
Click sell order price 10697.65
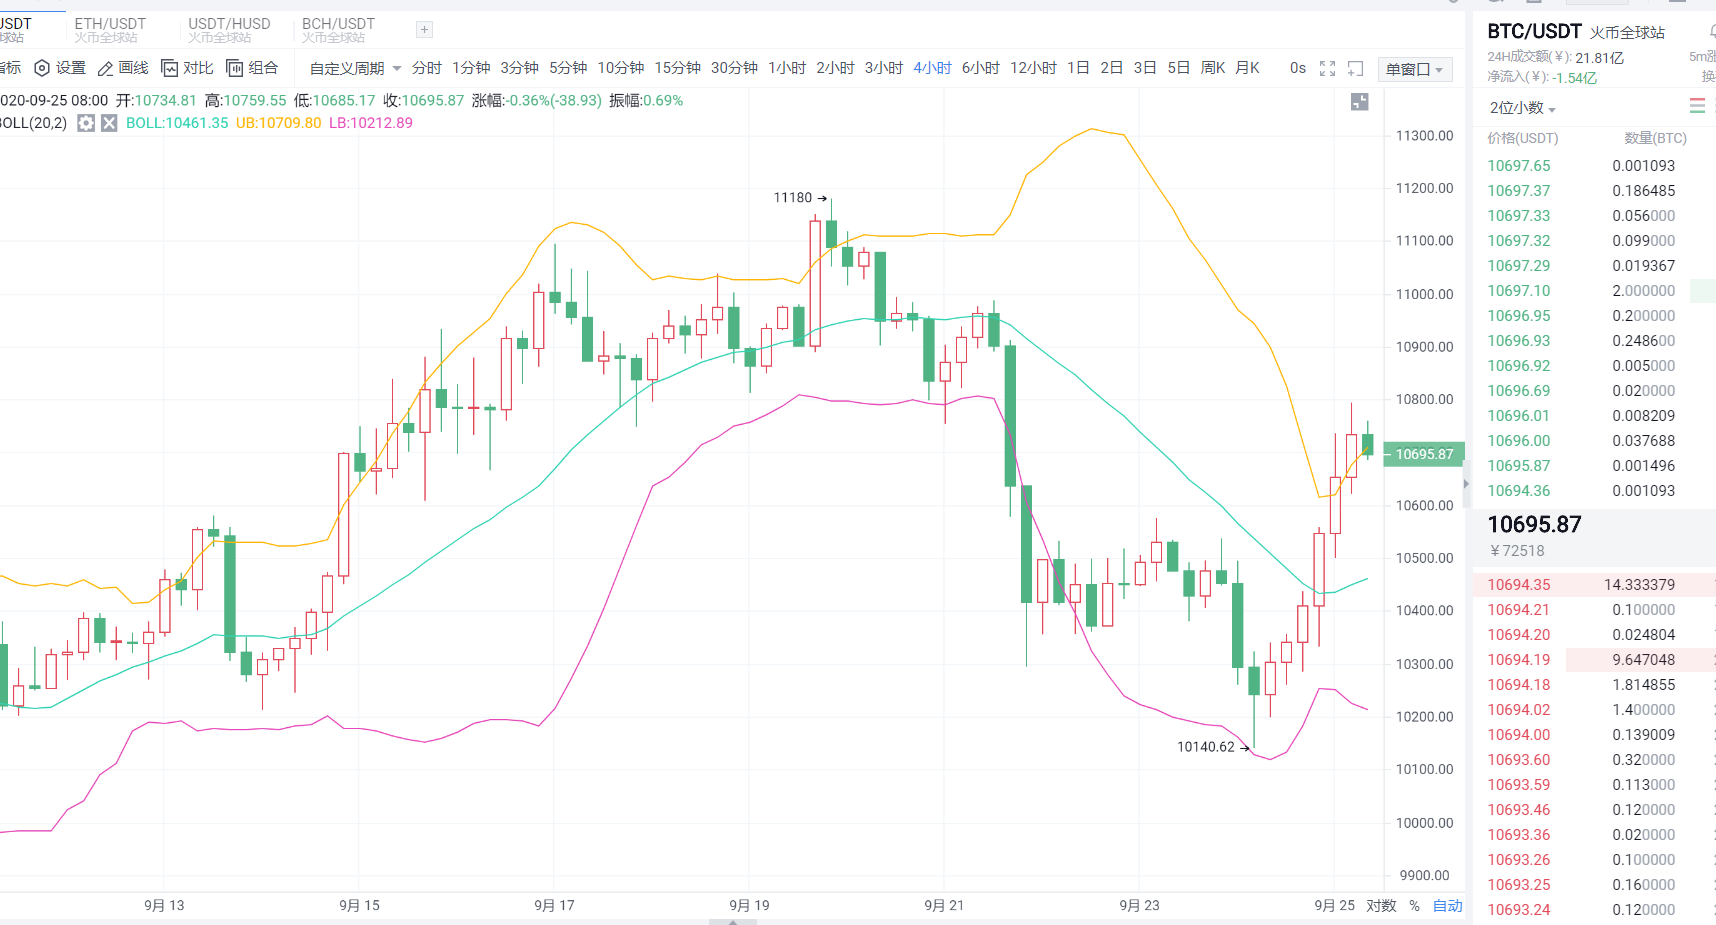click(x=1518, y=166)
